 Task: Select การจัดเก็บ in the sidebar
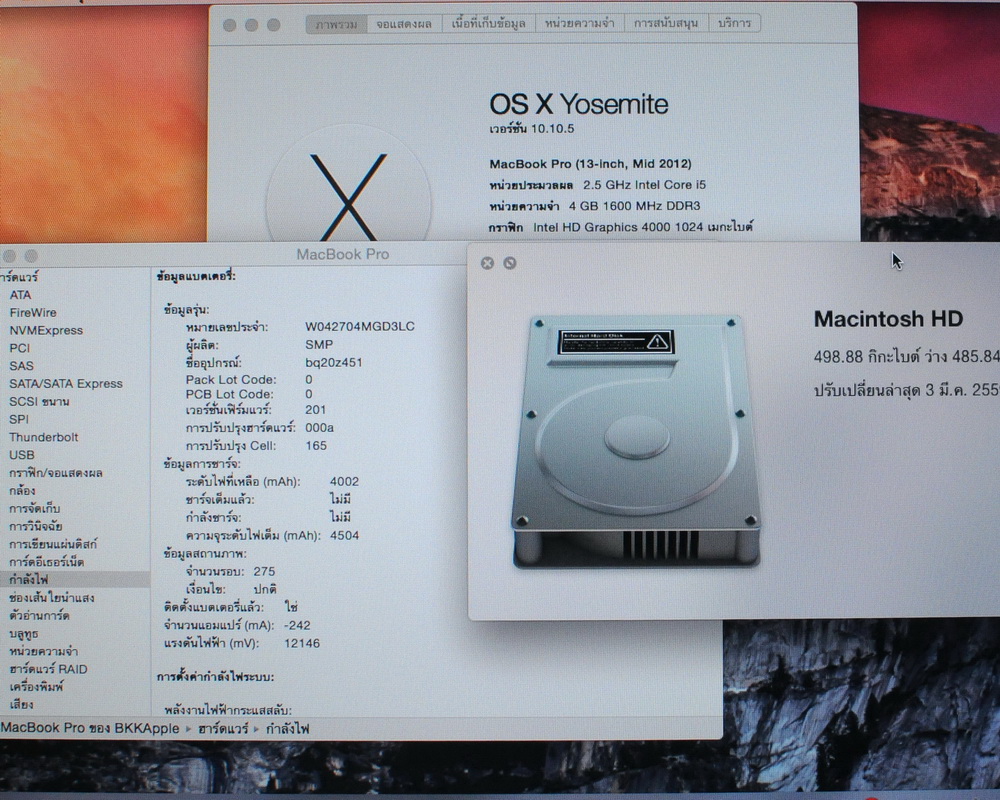point(34,508)
